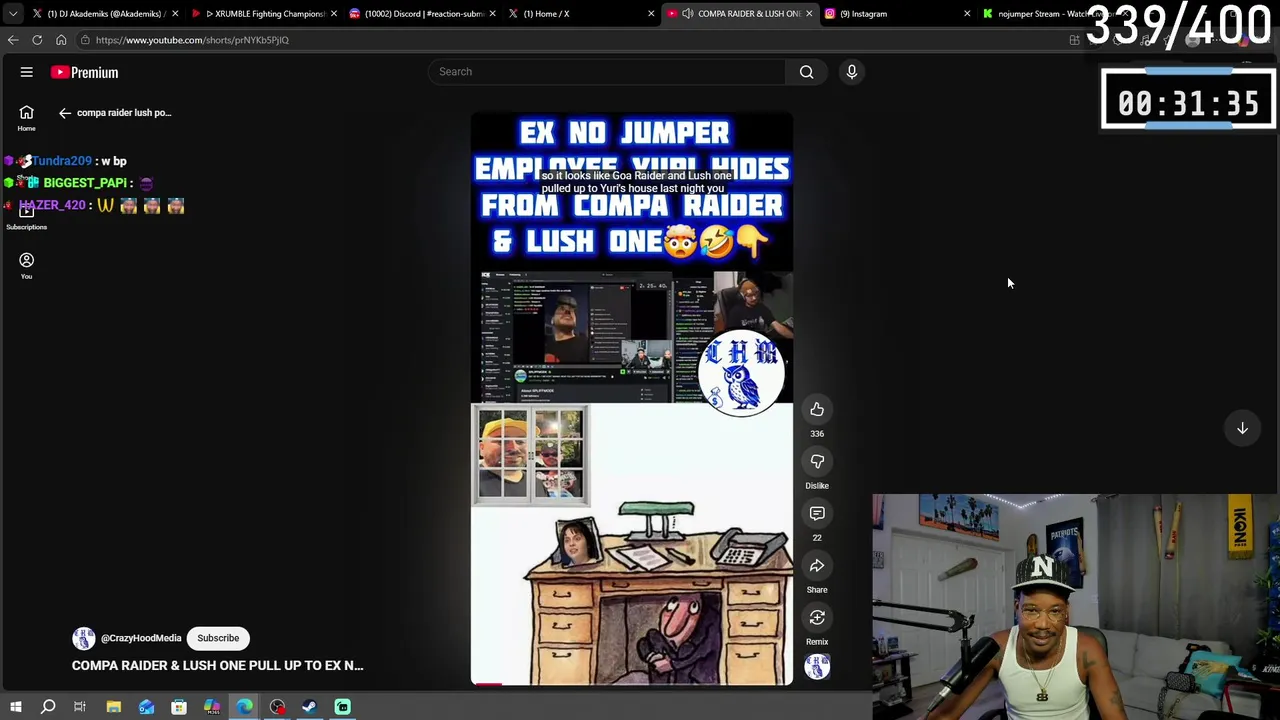
Task: Open Microsoft 365 Copilot from taskbar
Action: (x=212, y=707)
